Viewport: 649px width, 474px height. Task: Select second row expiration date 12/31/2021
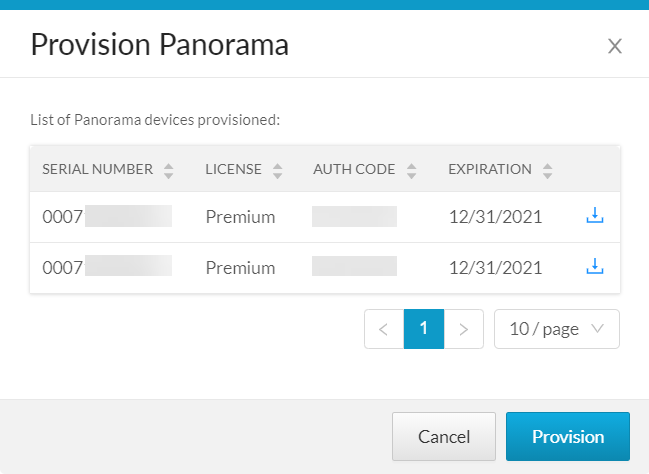(495, 267)
